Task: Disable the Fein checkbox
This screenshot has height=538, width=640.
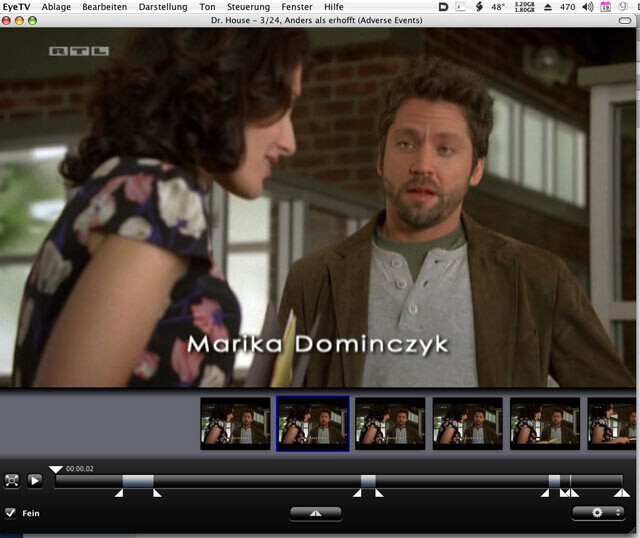Action: click(x=10, y=513)
